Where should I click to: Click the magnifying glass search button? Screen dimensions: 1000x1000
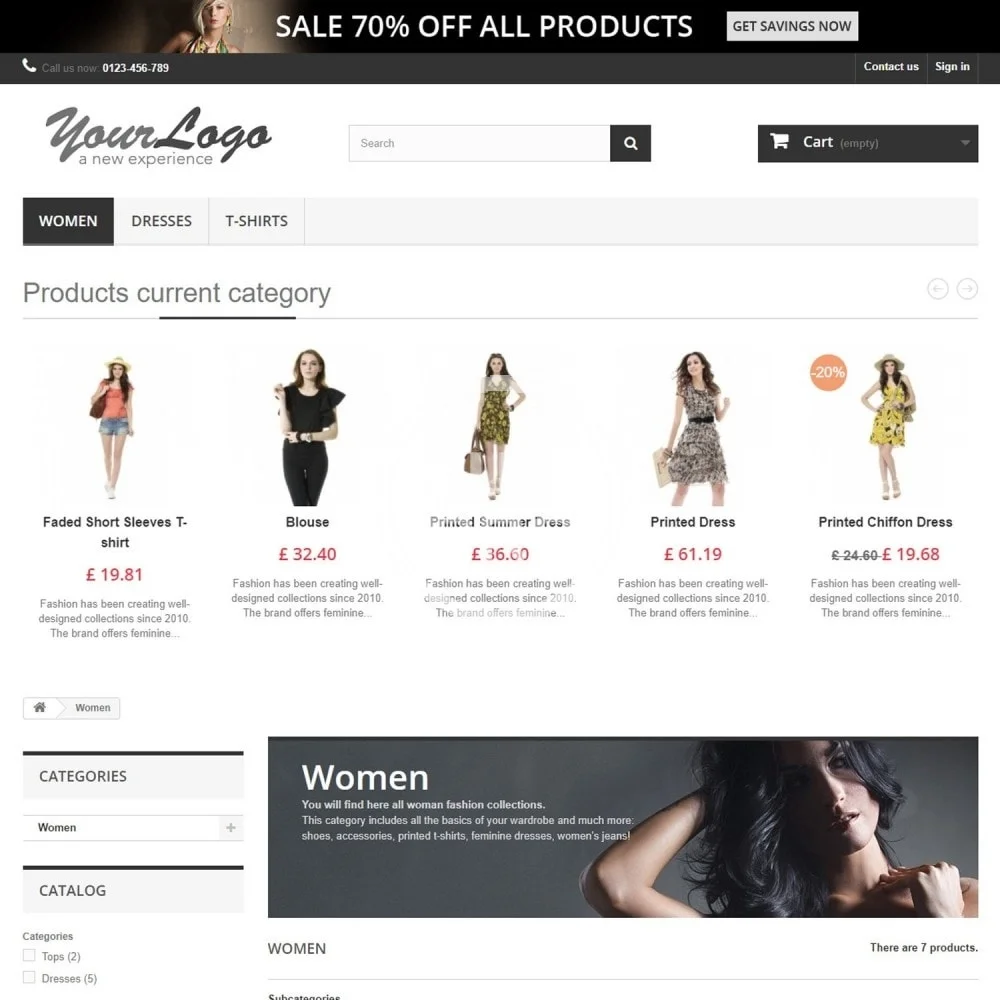click(x=630, y=143)
